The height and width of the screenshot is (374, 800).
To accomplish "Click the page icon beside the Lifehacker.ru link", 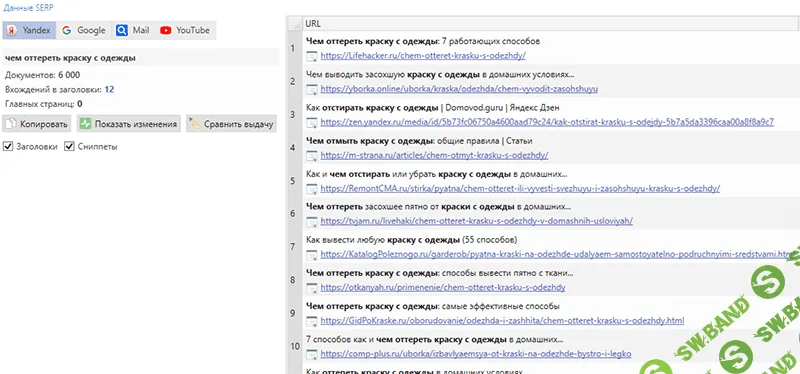I will 311,56.
